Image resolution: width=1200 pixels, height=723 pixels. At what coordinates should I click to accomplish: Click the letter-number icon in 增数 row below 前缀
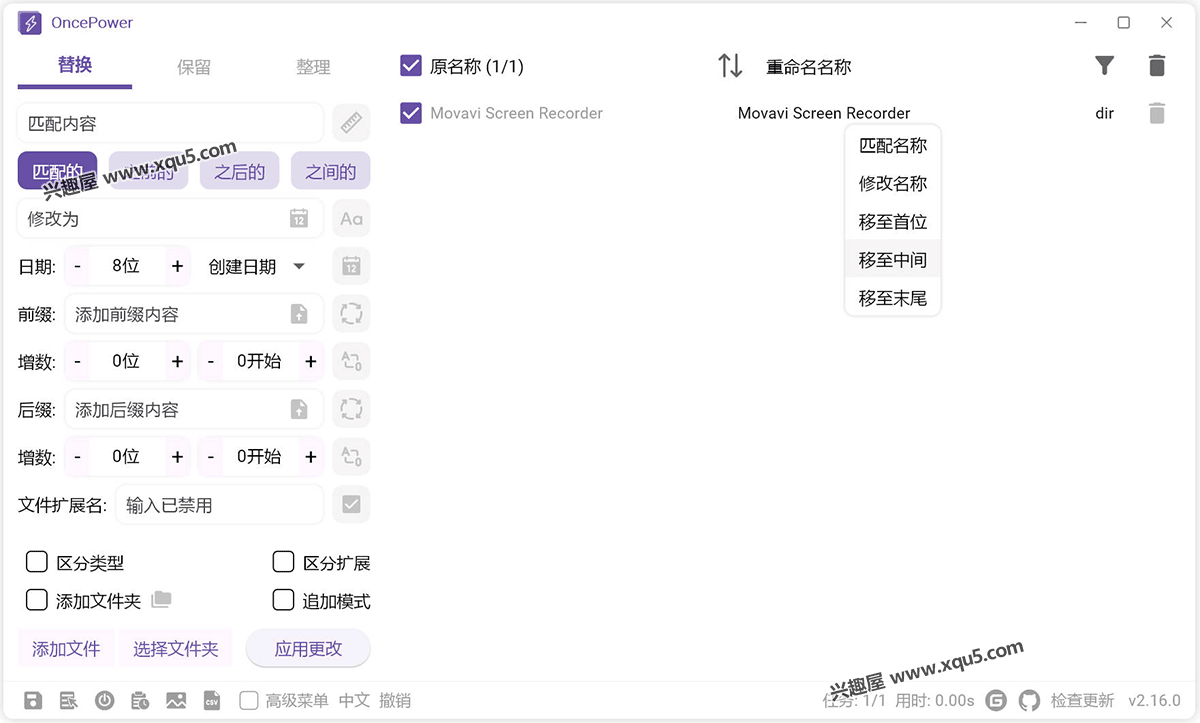(x=351, y=361)
